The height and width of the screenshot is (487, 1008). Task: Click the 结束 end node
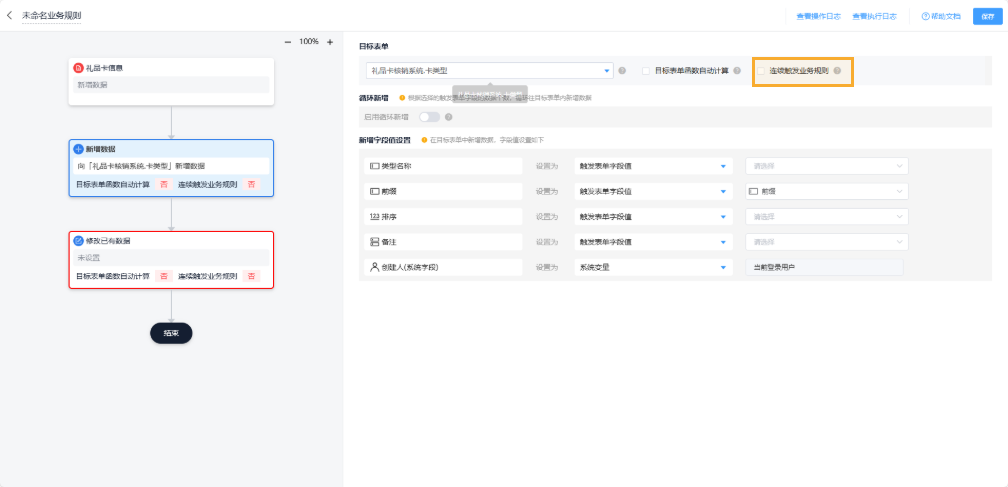171,333
